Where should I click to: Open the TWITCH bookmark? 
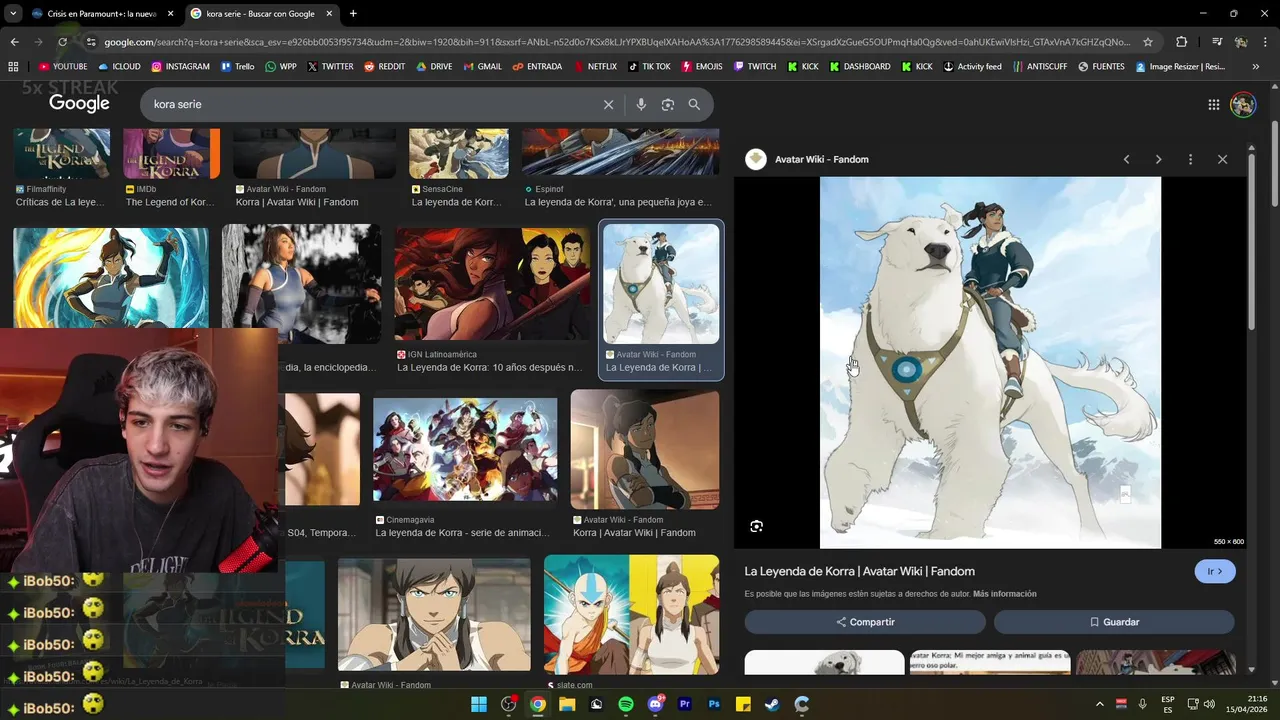(754, 67)
